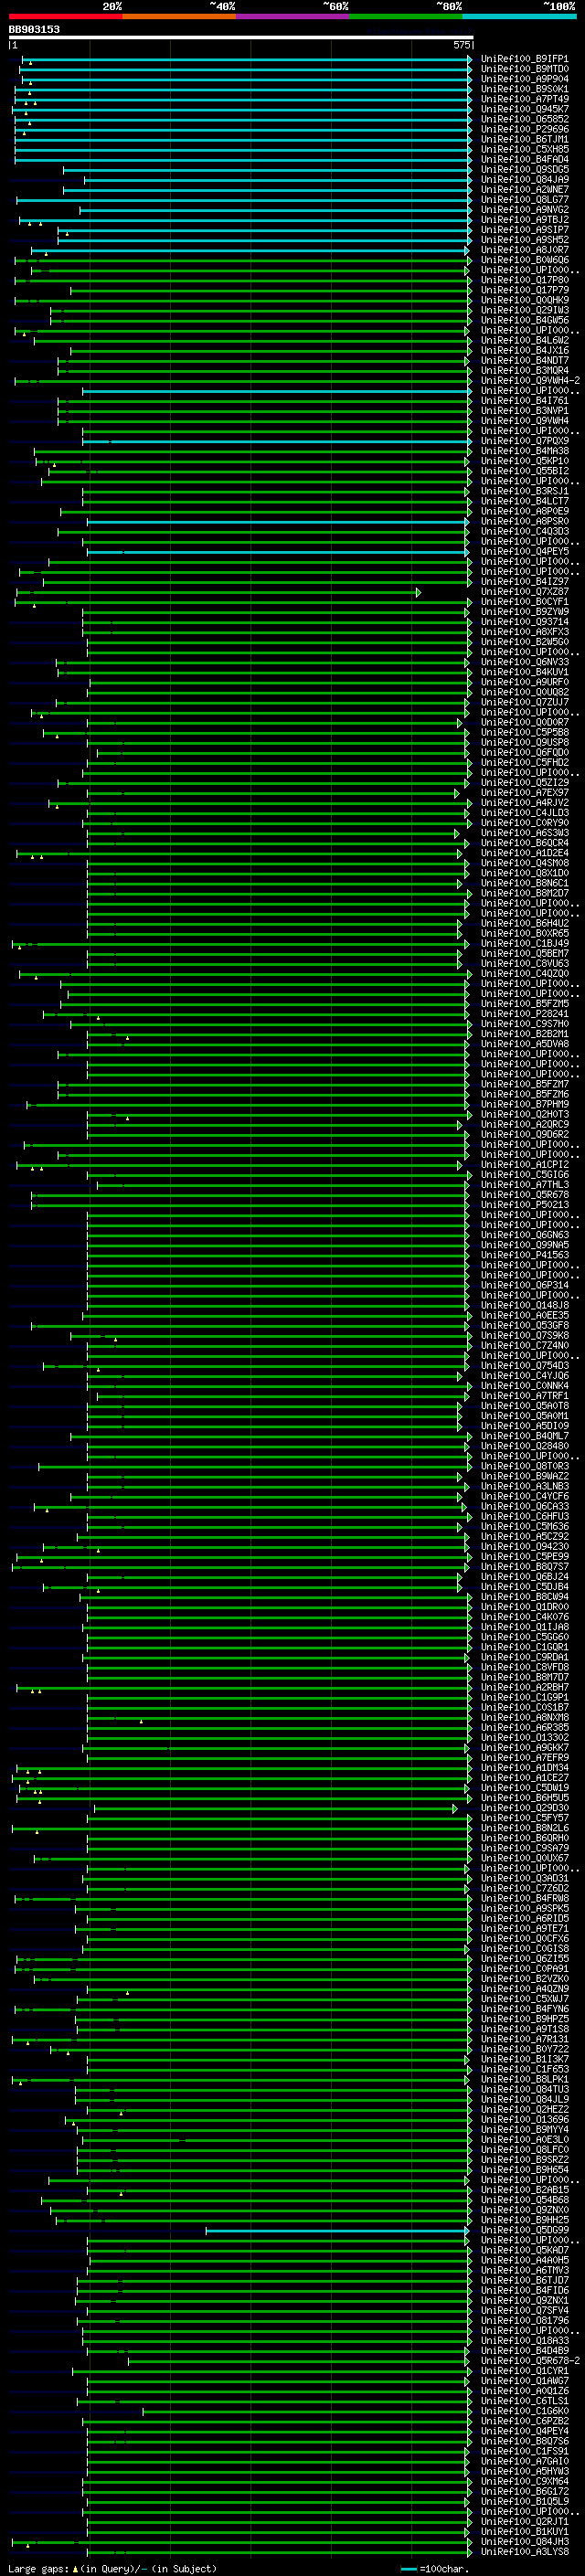Select the UniRef100_A7PT49 label
This screenshot has height=2576, width=585.
tap(524, 99)
